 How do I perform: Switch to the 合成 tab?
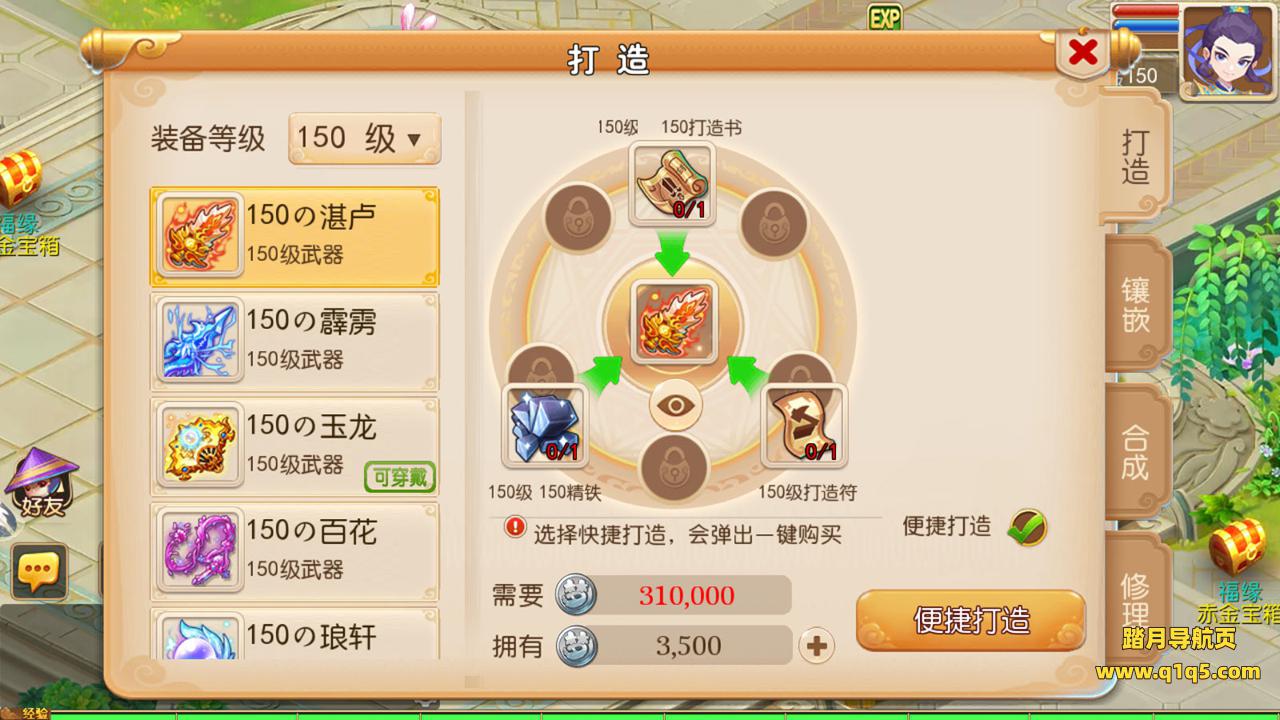pyautogui.click(x=1136, y=452)
